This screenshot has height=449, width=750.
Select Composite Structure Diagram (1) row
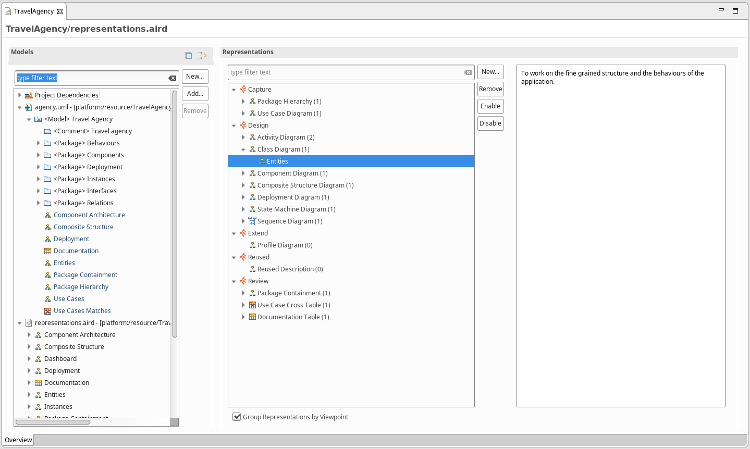point(351,186)
